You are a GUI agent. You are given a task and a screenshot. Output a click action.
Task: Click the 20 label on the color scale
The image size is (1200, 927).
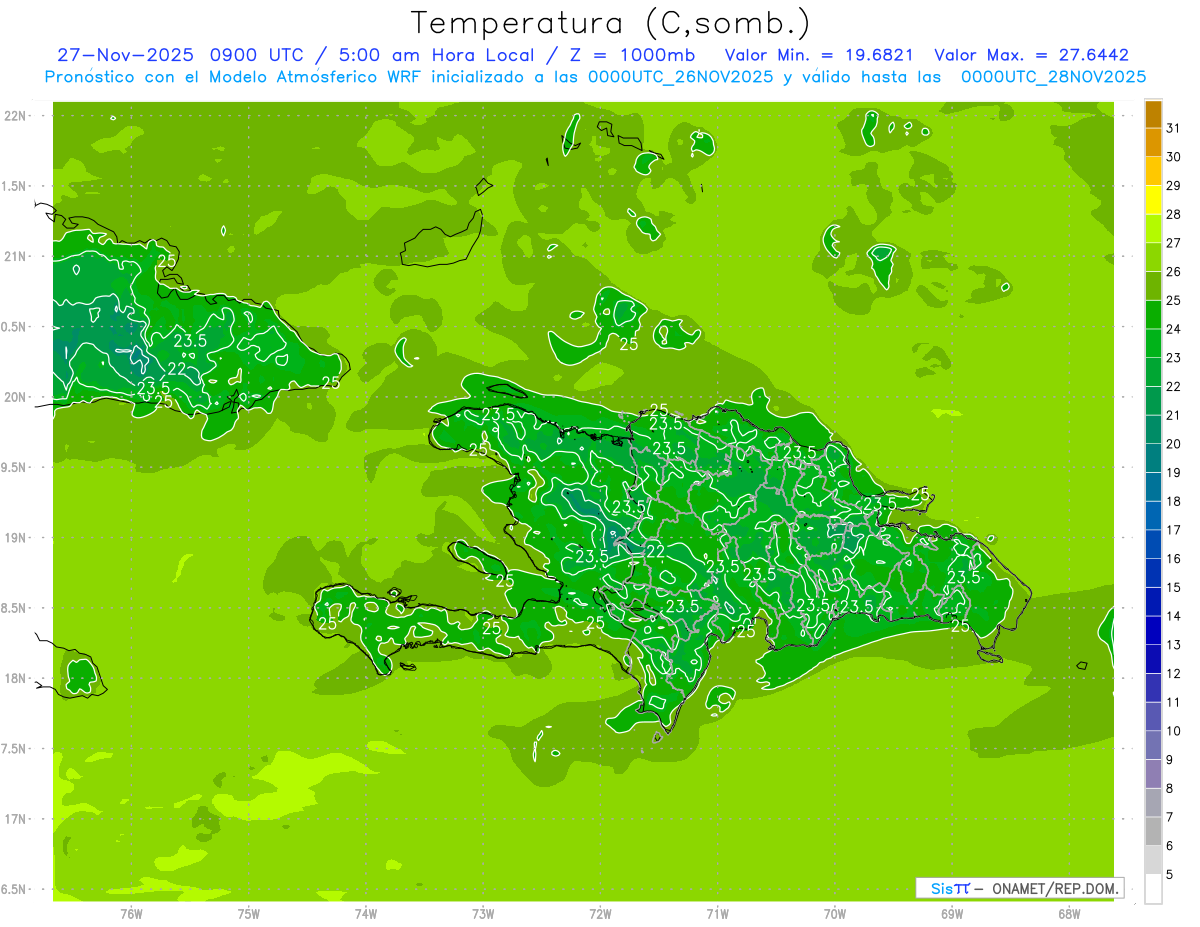coord(1173,444)
